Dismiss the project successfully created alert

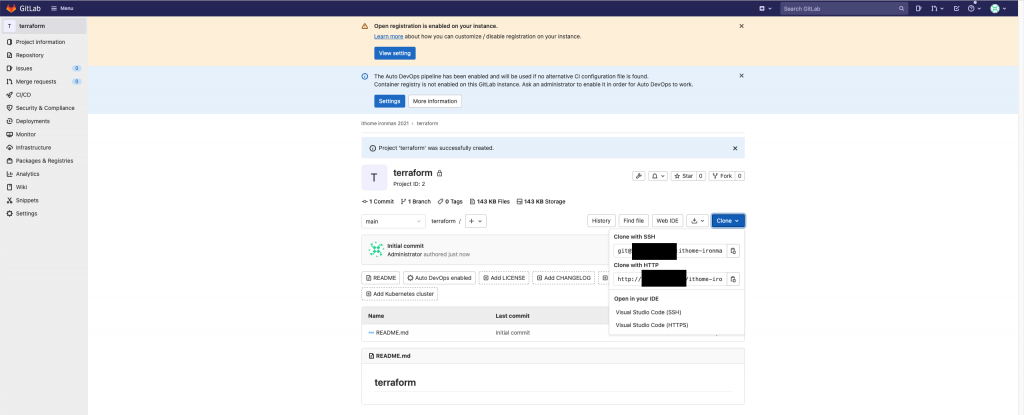[735, 148]
